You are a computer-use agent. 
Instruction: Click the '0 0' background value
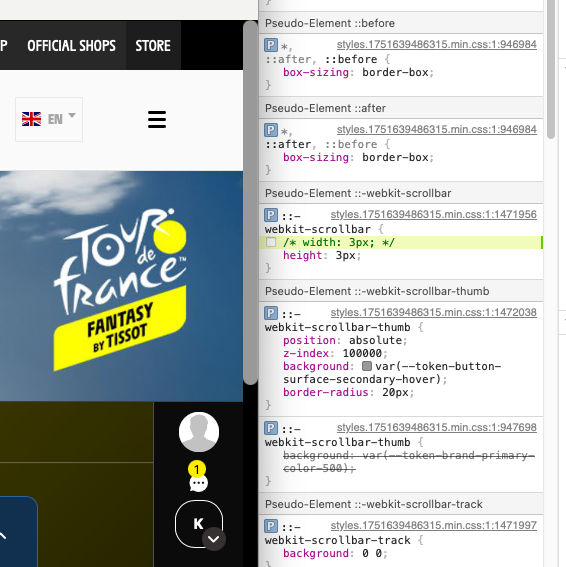[x=372, y=554]
